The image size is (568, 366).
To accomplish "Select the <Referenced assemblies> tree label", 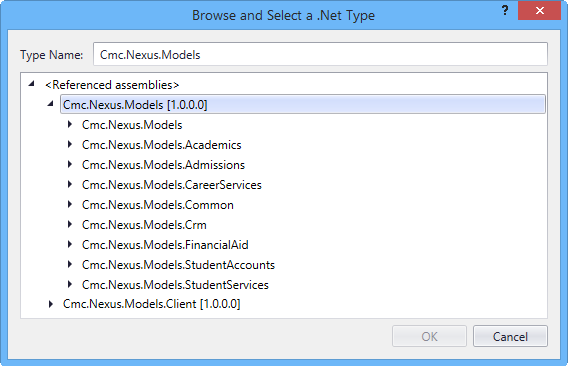I will click(112, 85).
